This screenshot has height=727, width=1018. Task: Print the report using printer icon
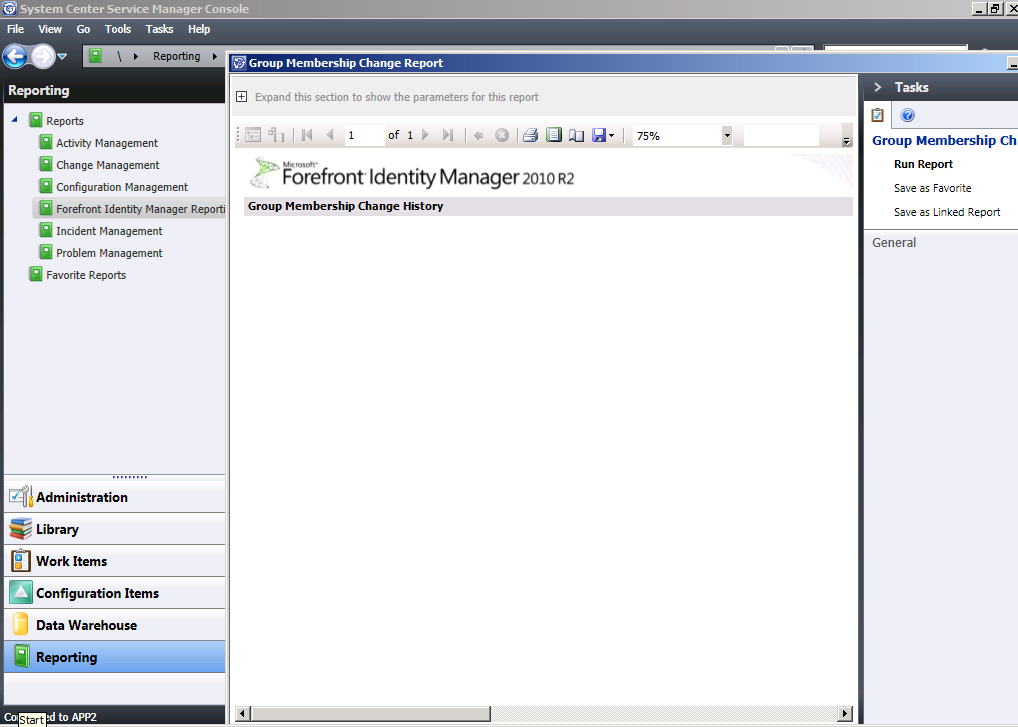tap(530, 135)
